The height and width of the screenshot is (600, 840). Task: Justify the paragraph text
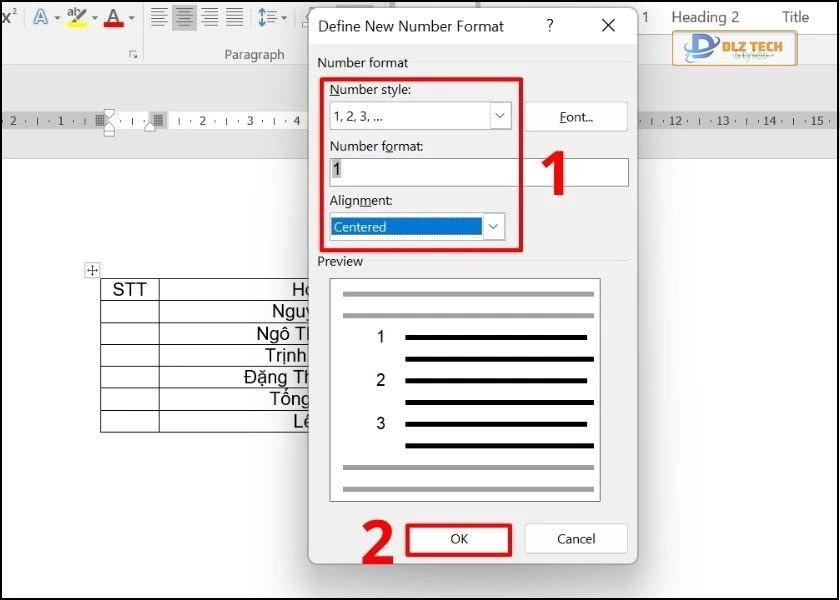(x=234, y=17)
